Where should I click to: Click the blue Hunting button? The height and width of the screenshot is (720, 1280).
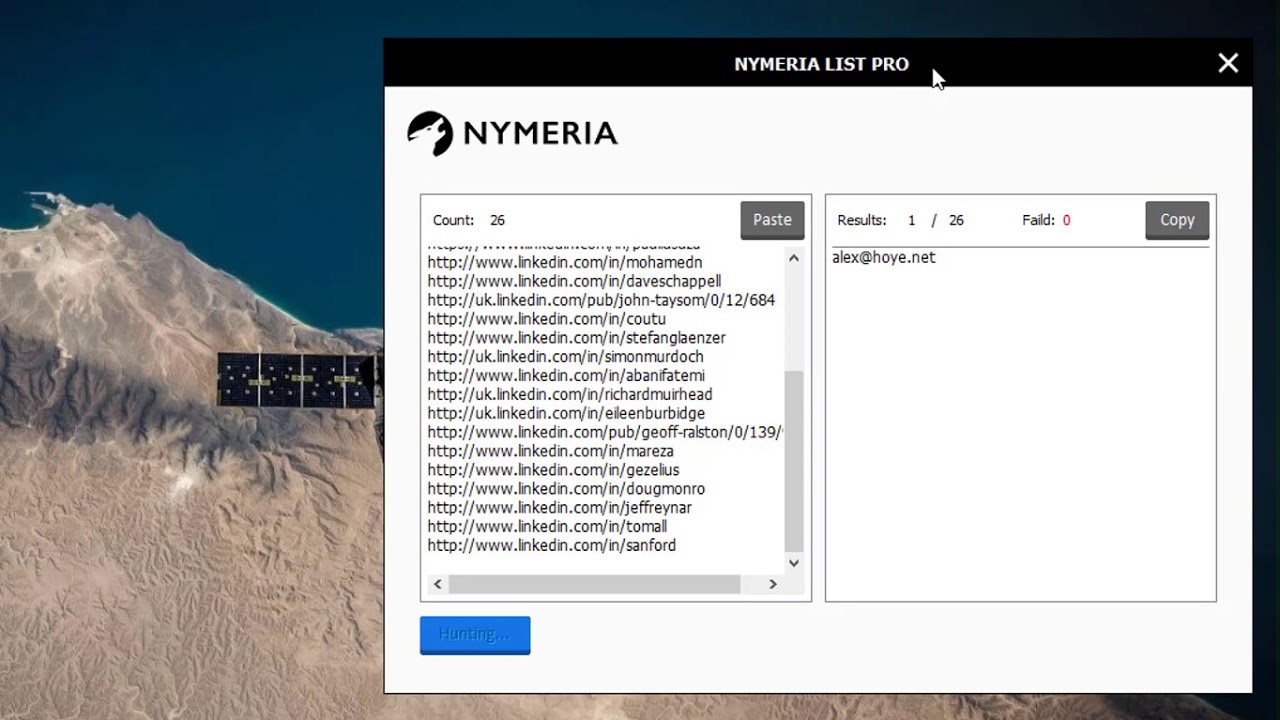tap(475, 635)
